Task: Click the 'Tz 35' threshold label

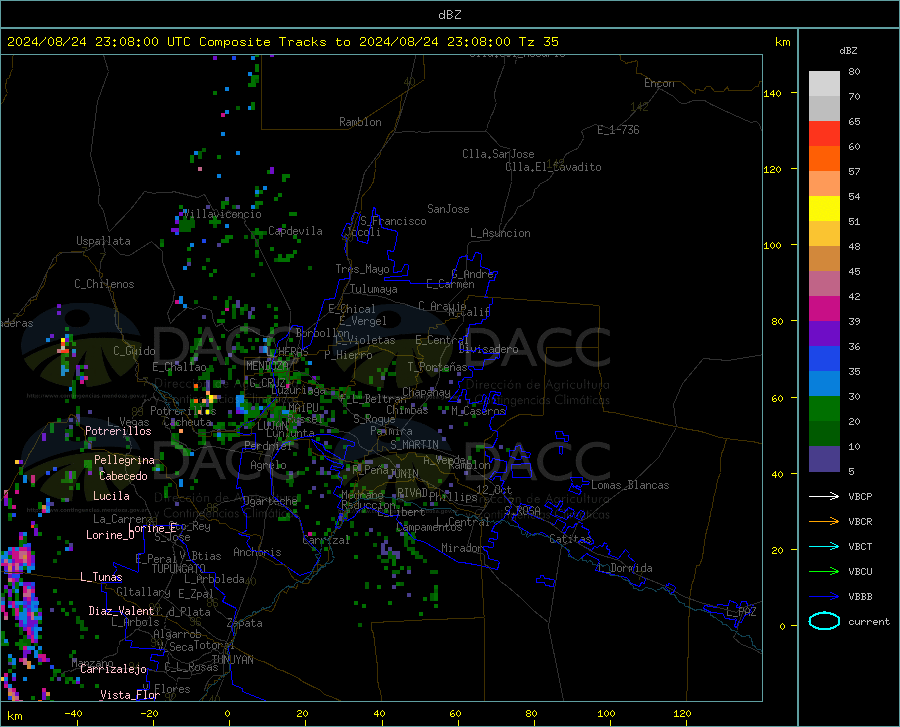Action: point(538,41)
